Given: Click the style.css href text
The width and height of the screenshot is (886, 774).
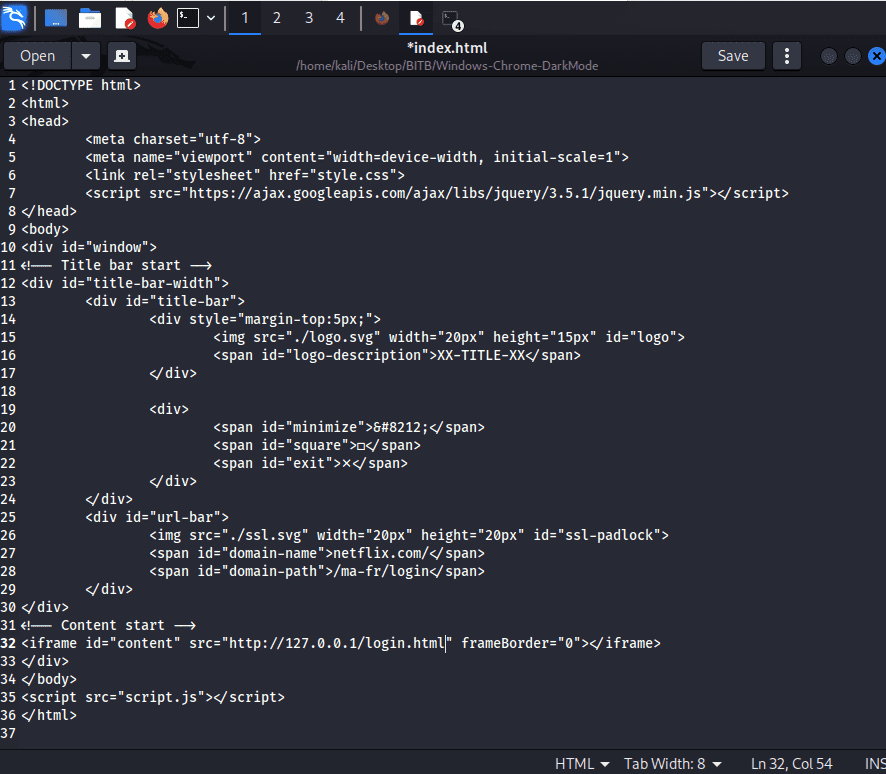Looking at the screenshot, I should click(x=357, y=175).
